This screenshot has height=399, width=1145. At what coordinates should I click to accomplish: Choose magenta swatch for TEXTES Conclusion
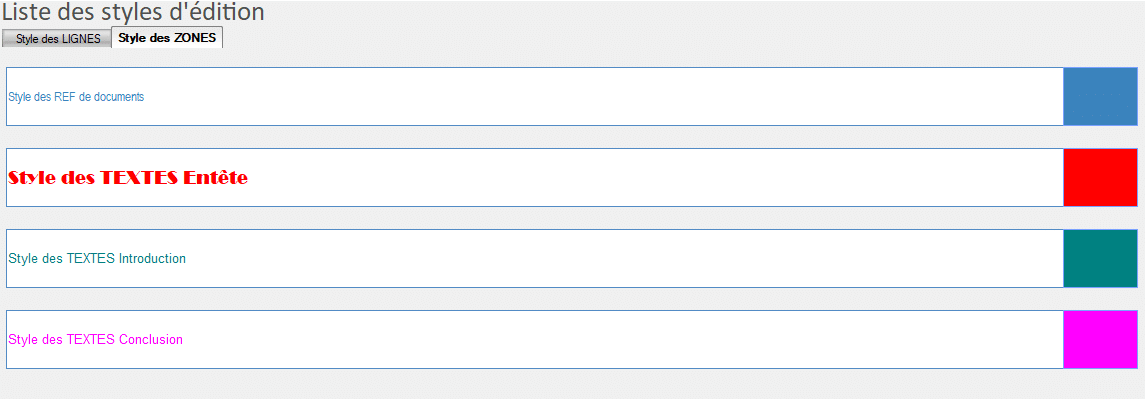pos(1100,339)
